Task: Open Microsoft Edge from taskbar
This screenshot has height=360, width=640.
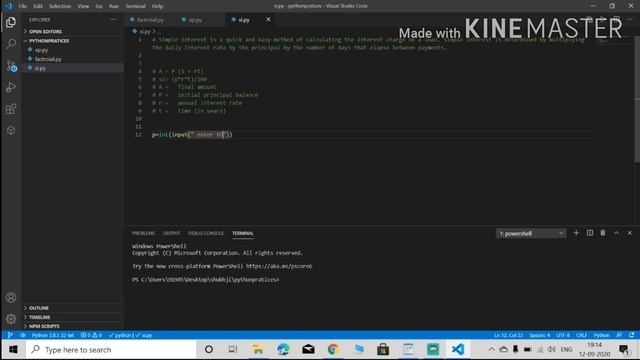Action: pos(283,350)
